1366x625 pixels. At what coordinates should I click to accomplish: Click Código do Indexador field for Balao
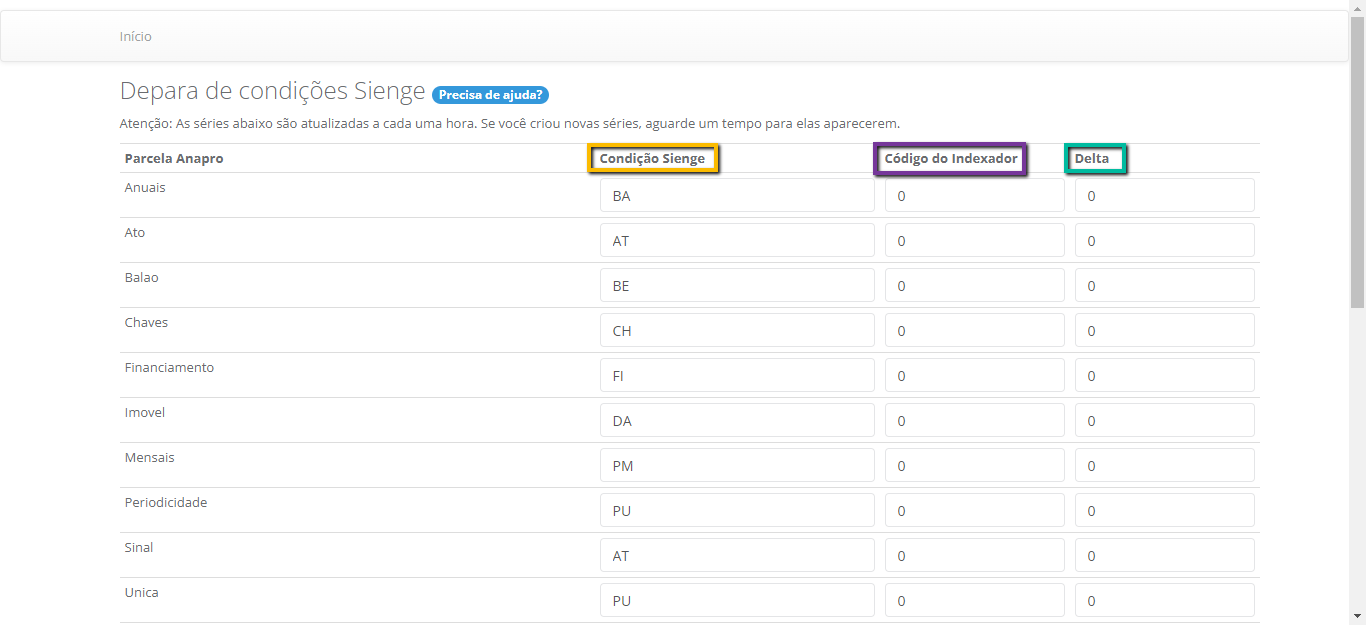pyautogui.click(x=974, y=286)
